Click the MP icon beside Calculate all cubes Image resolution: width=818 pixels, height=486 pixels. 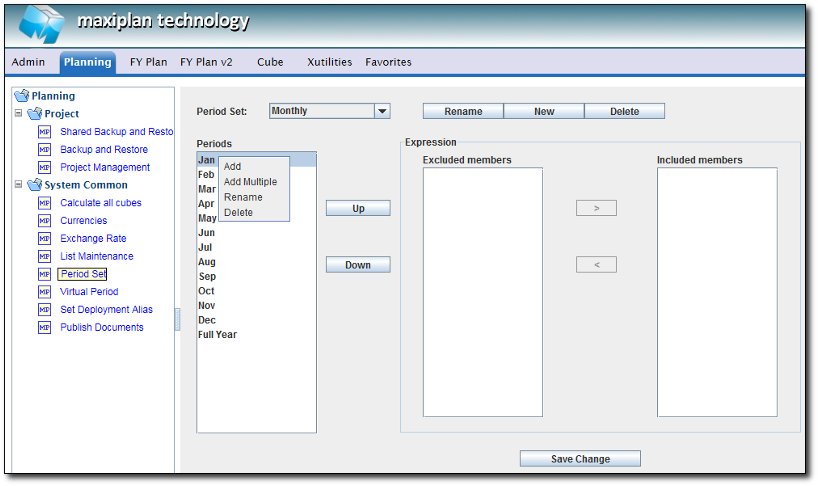click(x=44, y=203)
